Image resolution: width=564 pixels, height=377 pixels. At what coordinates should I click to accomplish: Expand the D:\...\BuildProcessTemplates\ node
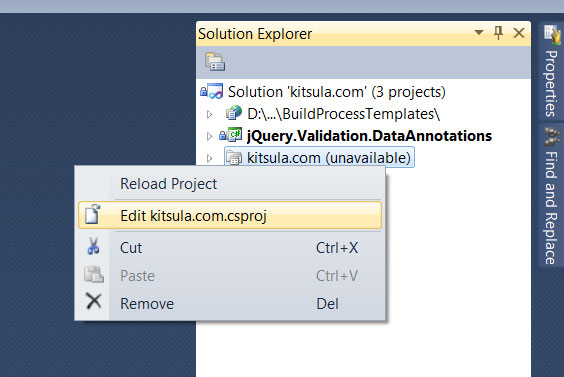209,114
